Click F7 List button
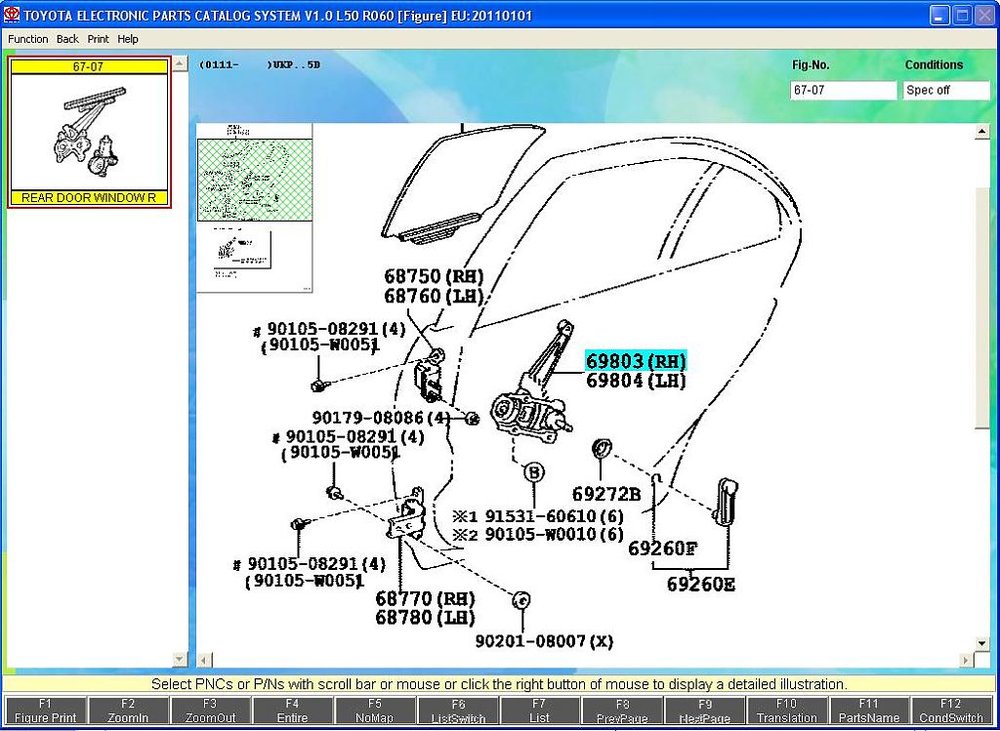 (540, 710)
